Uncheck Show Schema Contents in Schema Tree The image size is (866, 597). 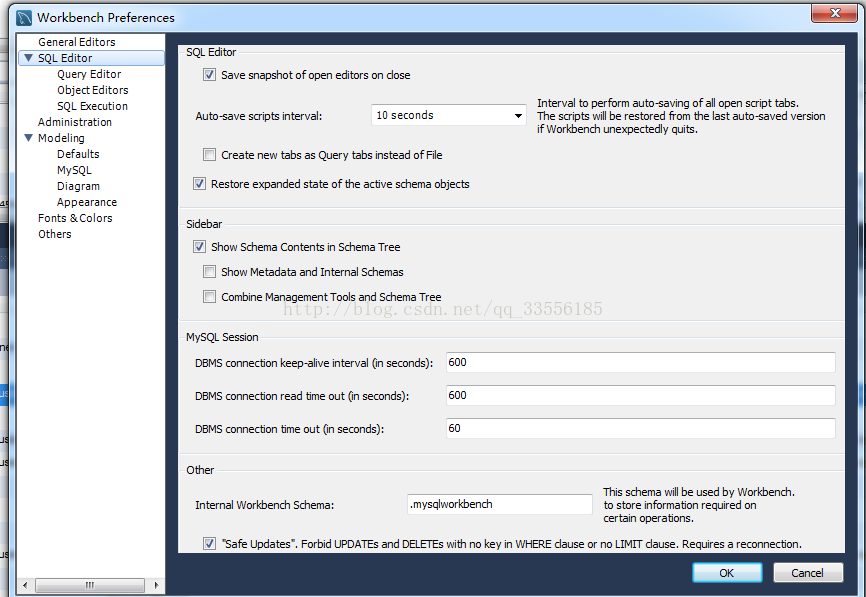click(x=199, y=247)
